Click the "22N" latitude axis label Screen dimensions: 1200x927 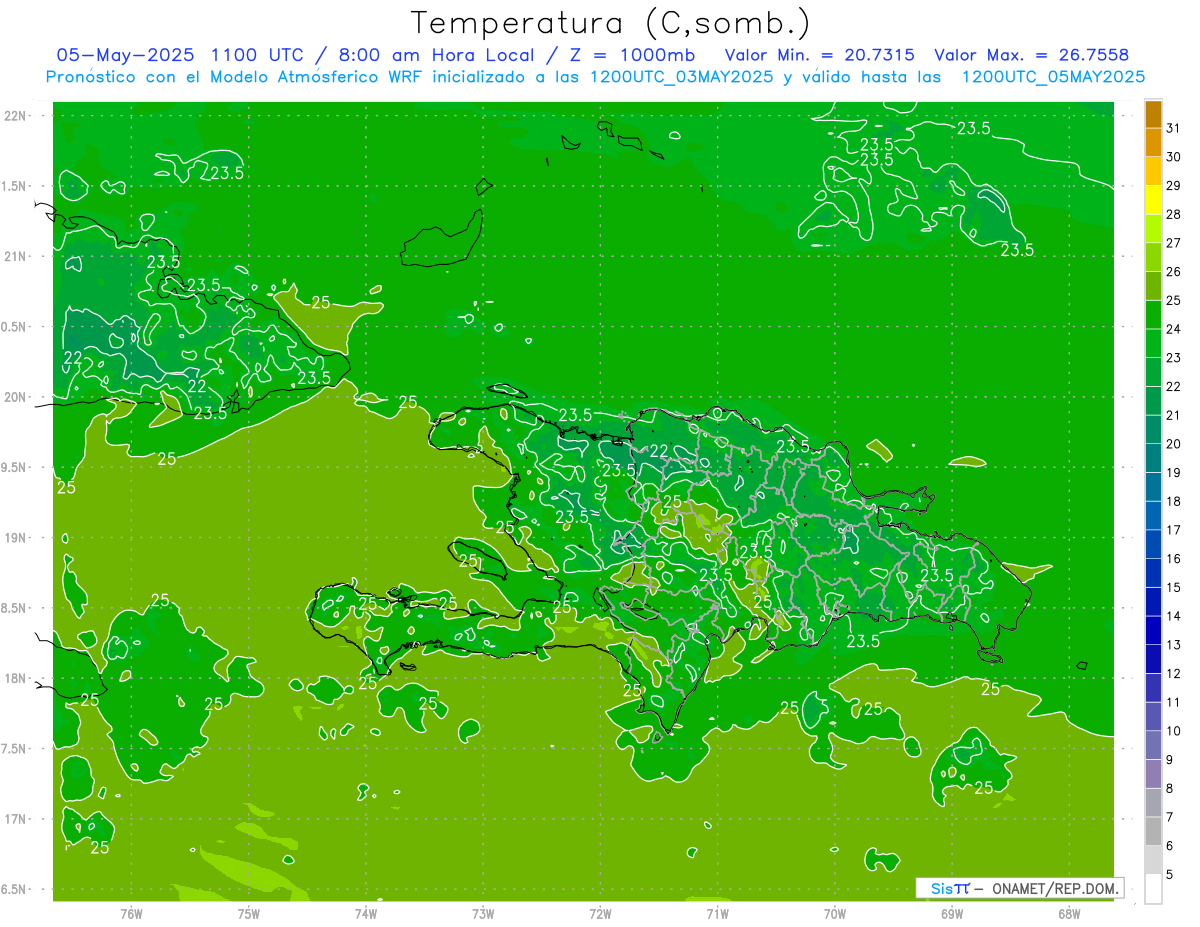(15, 116)
